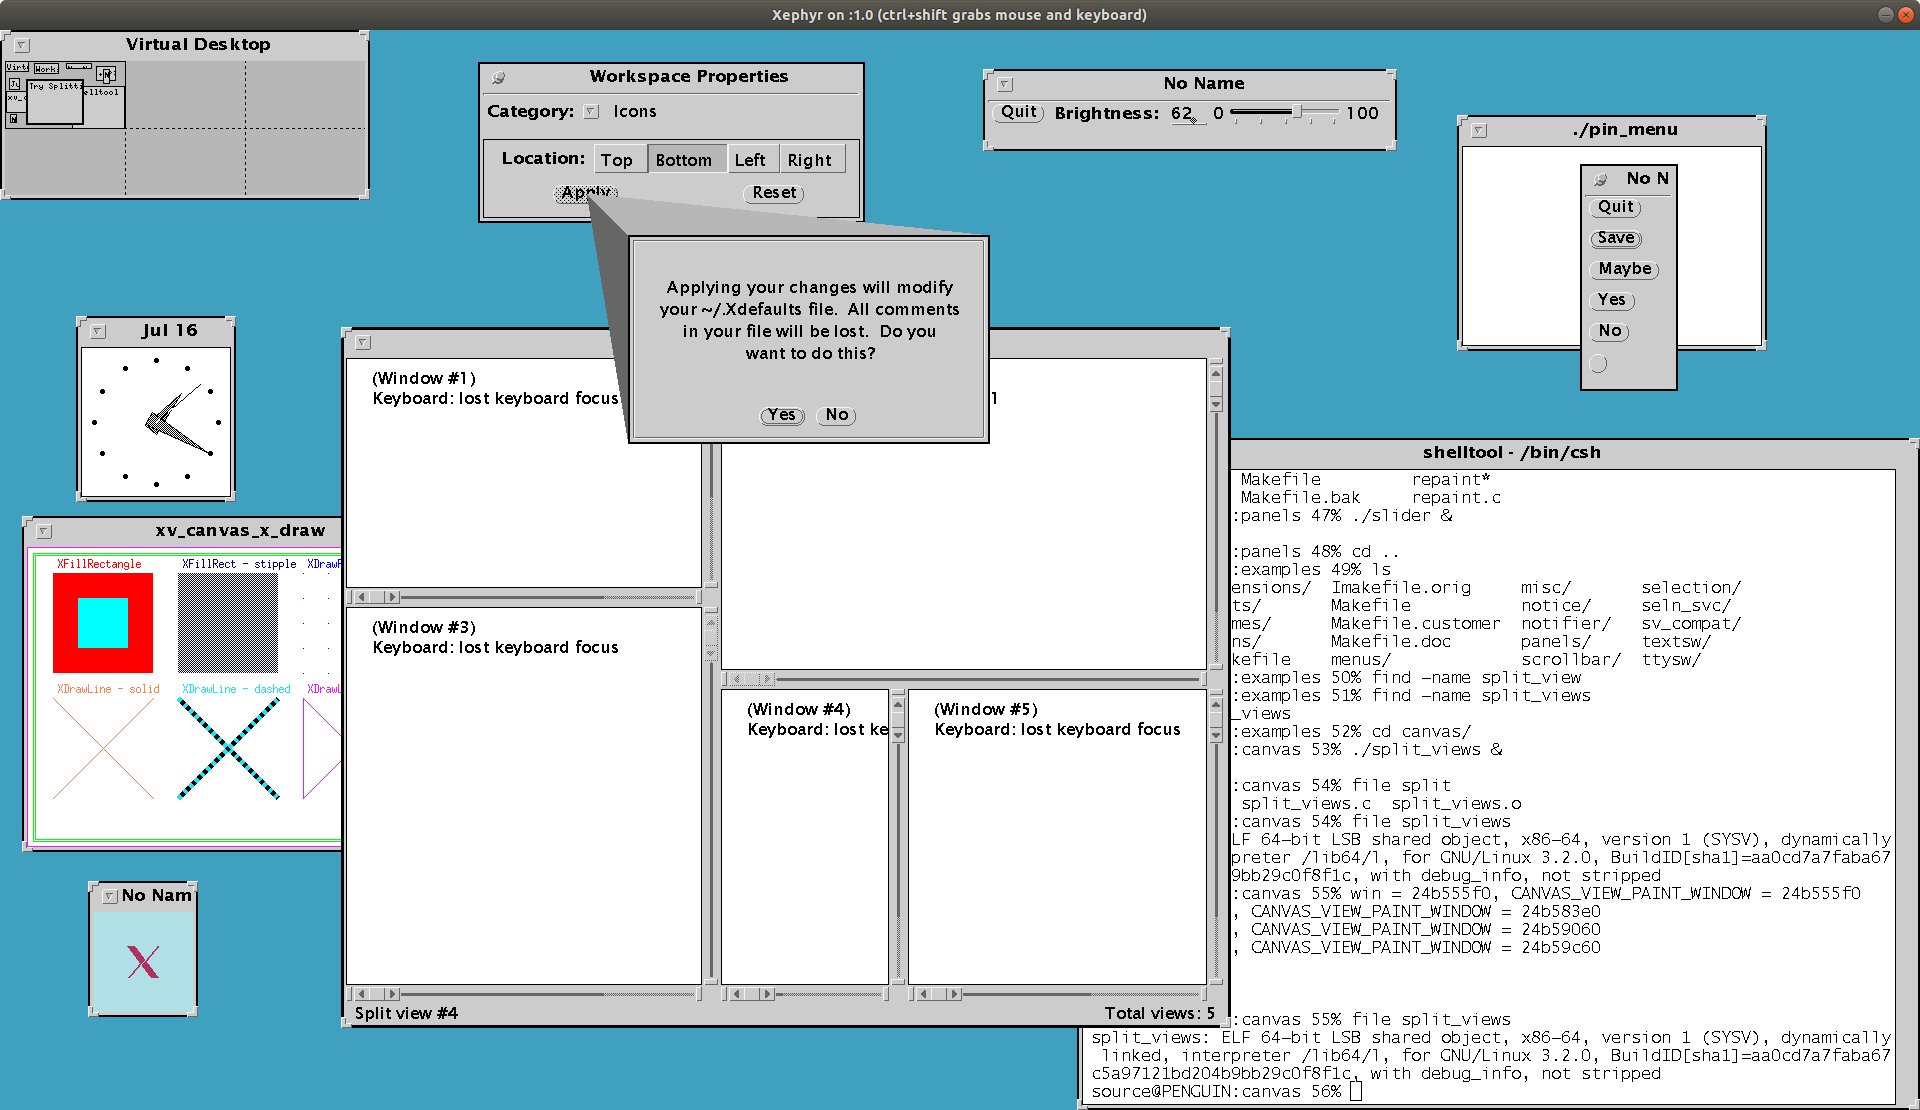1920x1110 pixels.
Task: Open the X iconified window icon
Action: click(x=143, y=961)
